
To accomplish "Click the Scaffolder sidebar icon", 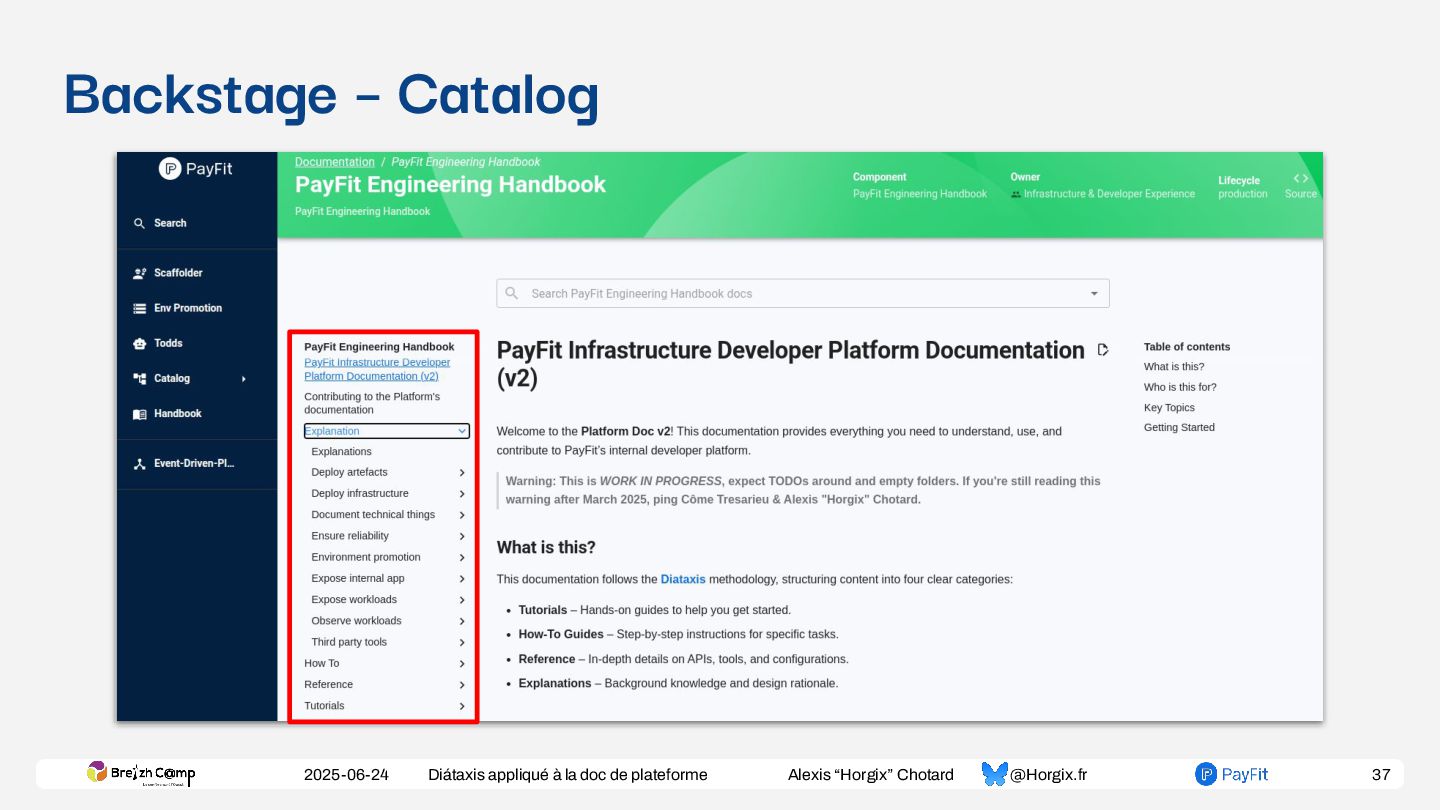I will pyautogui.click(x=140, y=273).
